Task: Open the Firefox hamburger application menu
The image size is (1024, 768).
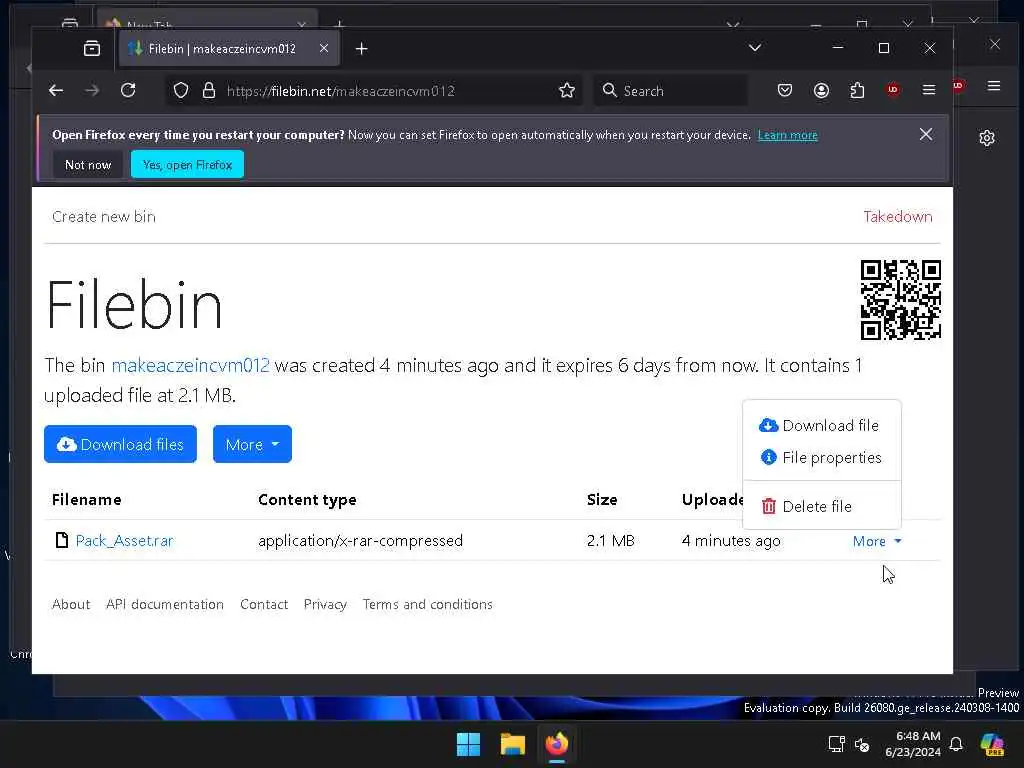Action: [929, 90]
